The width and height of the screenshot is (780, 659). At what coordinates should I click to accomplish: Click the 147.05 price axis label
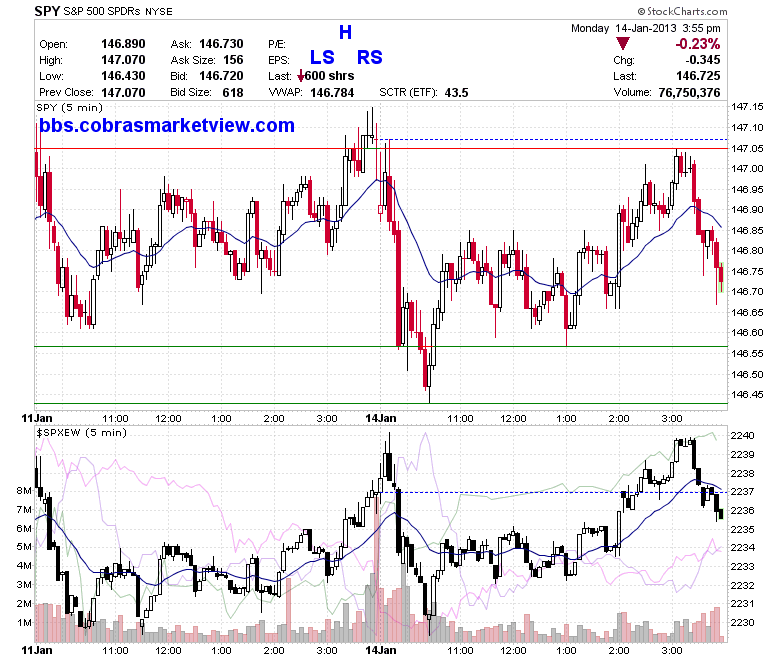tap(747, 148)
